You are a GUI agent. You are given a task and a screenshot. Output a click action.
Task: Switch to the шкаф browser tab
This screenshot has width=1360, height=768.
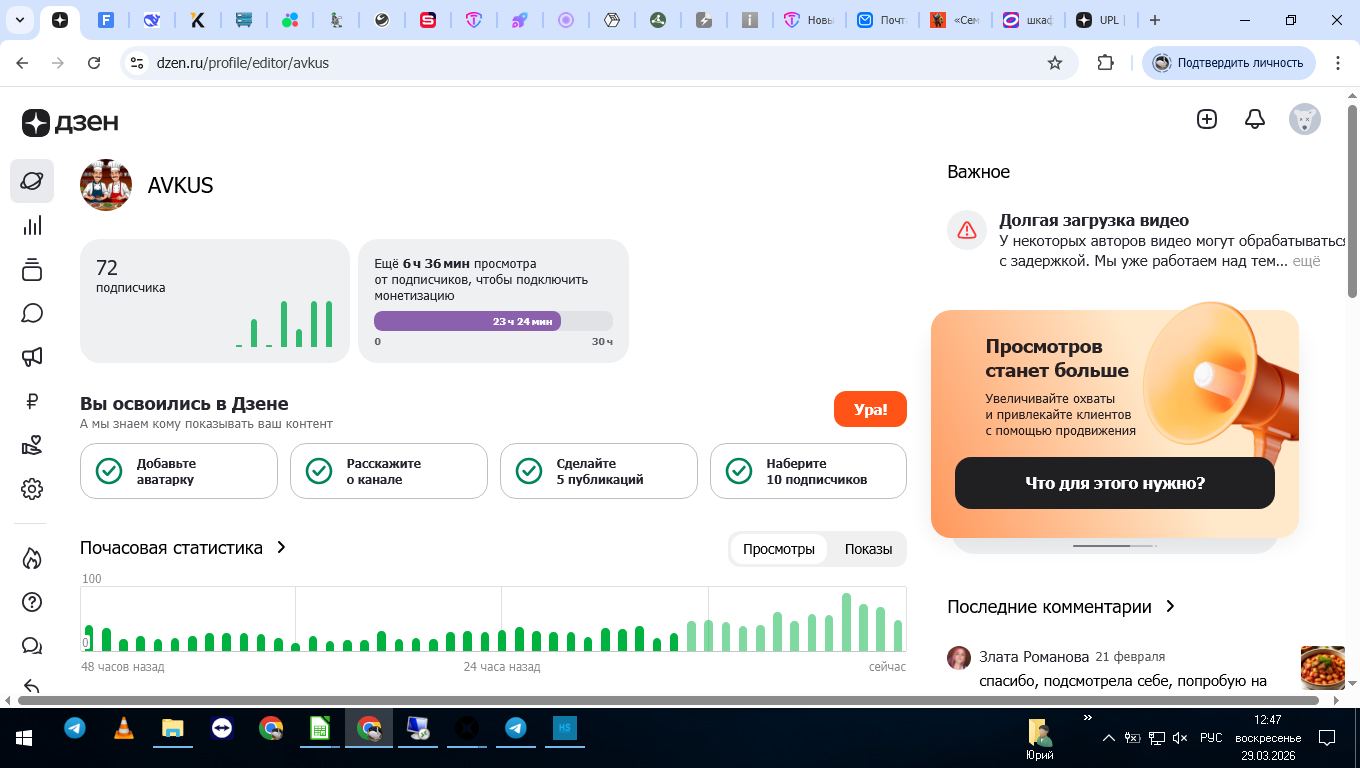[1028, 20]
